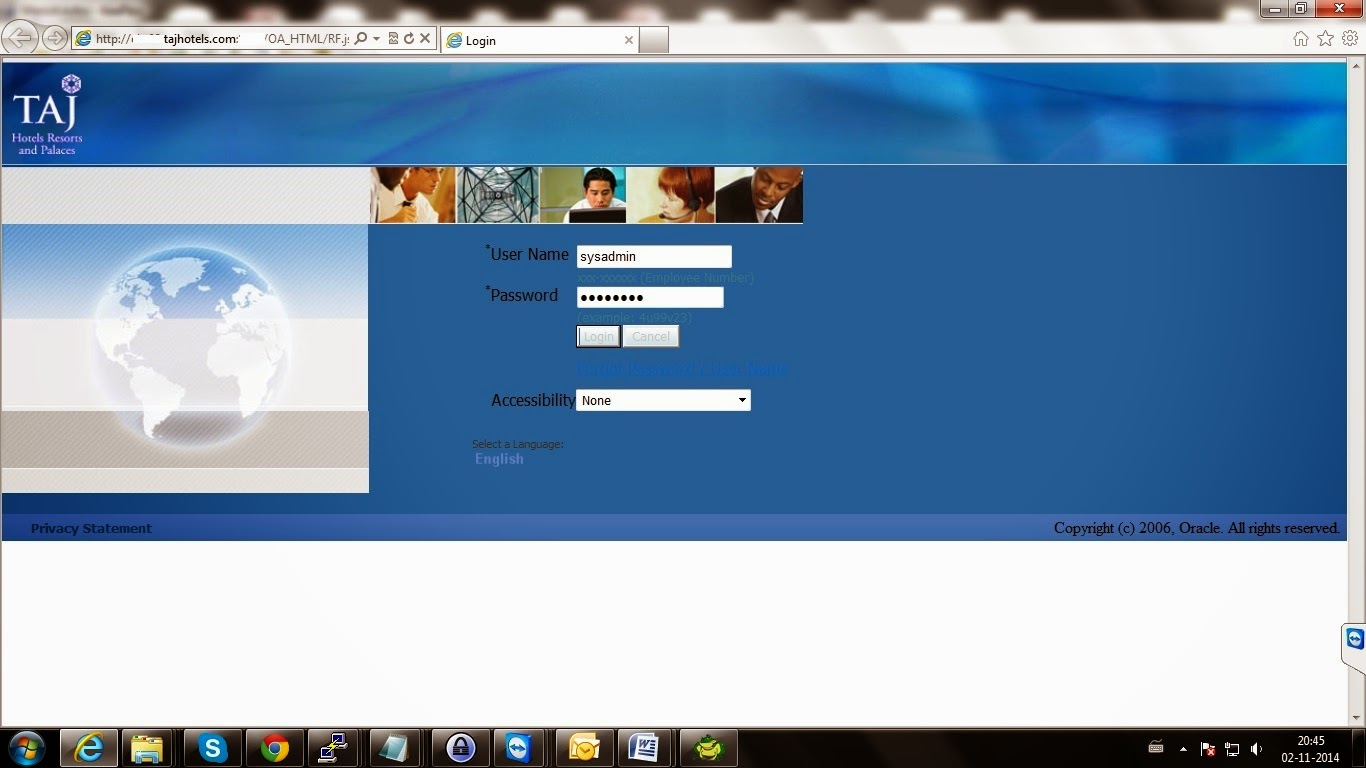Image resolution: width=1366 pixels, height=768 pixels.
Task: Launch Microsoft Word from the taskbar
Action: click(645, 748)
